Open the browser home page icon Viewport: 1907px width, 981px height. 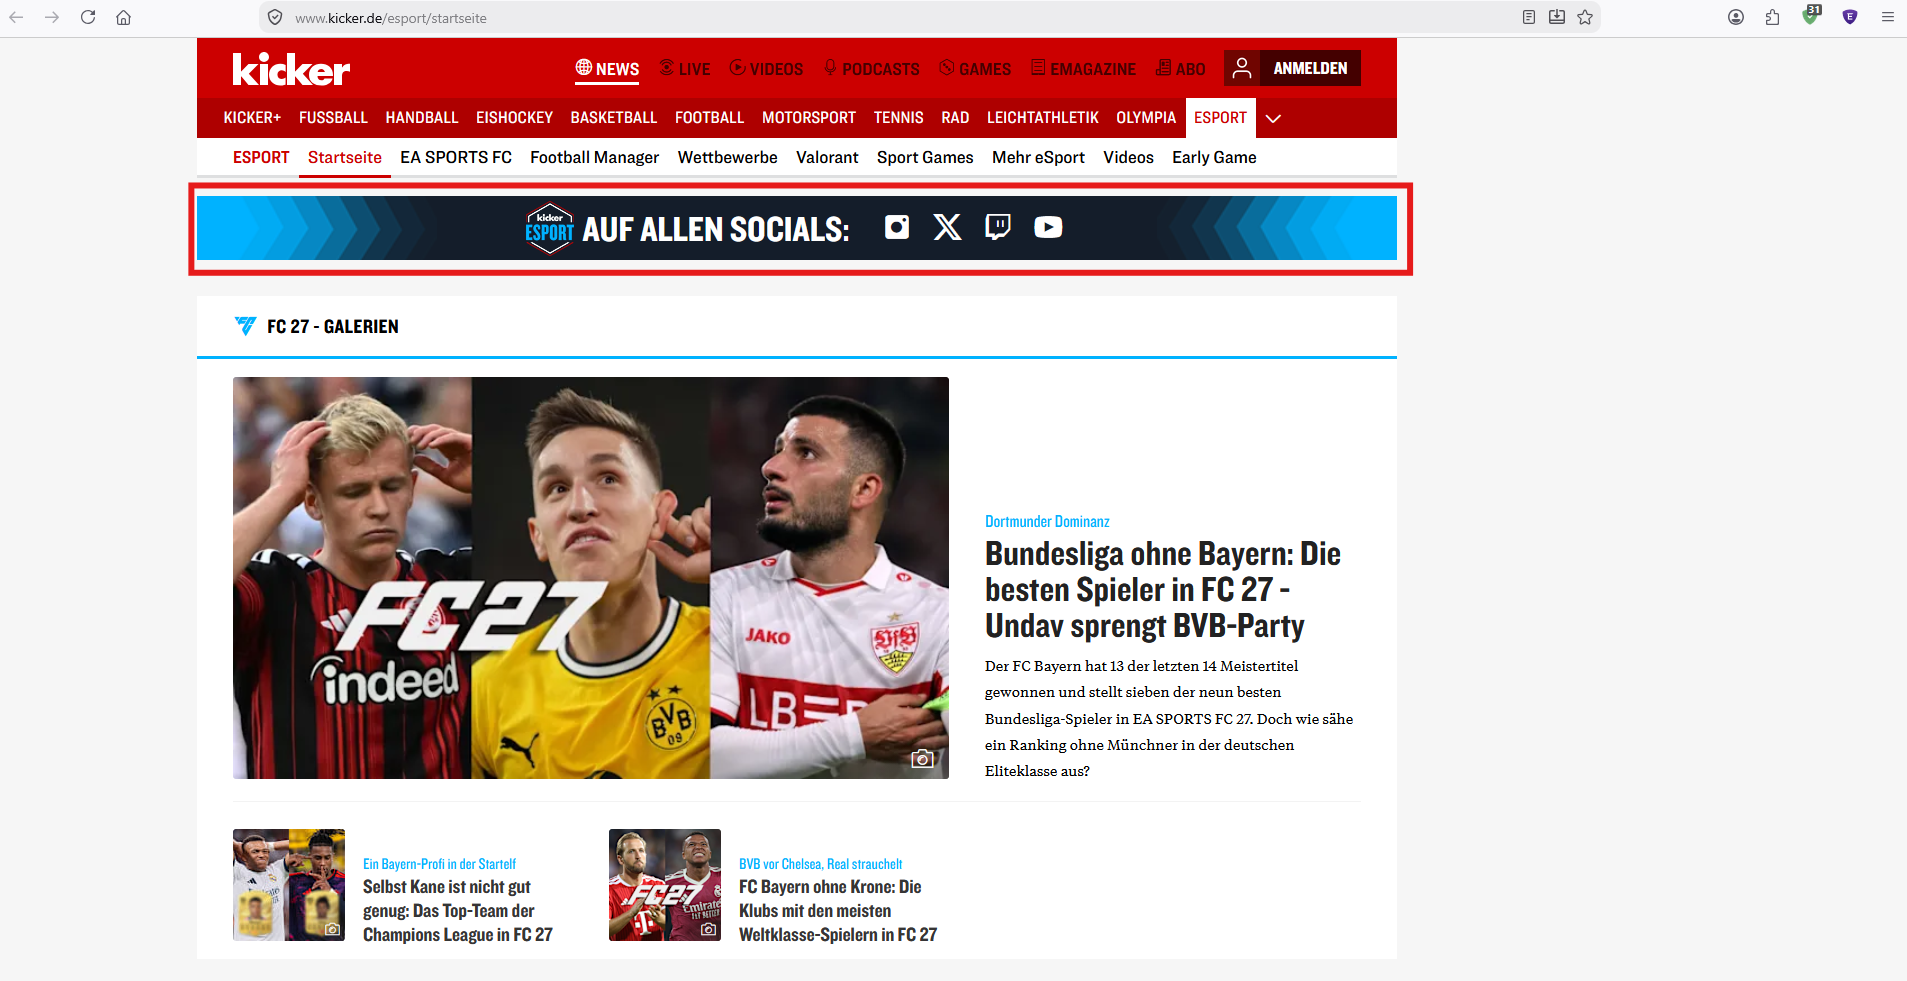coord(123,17)
